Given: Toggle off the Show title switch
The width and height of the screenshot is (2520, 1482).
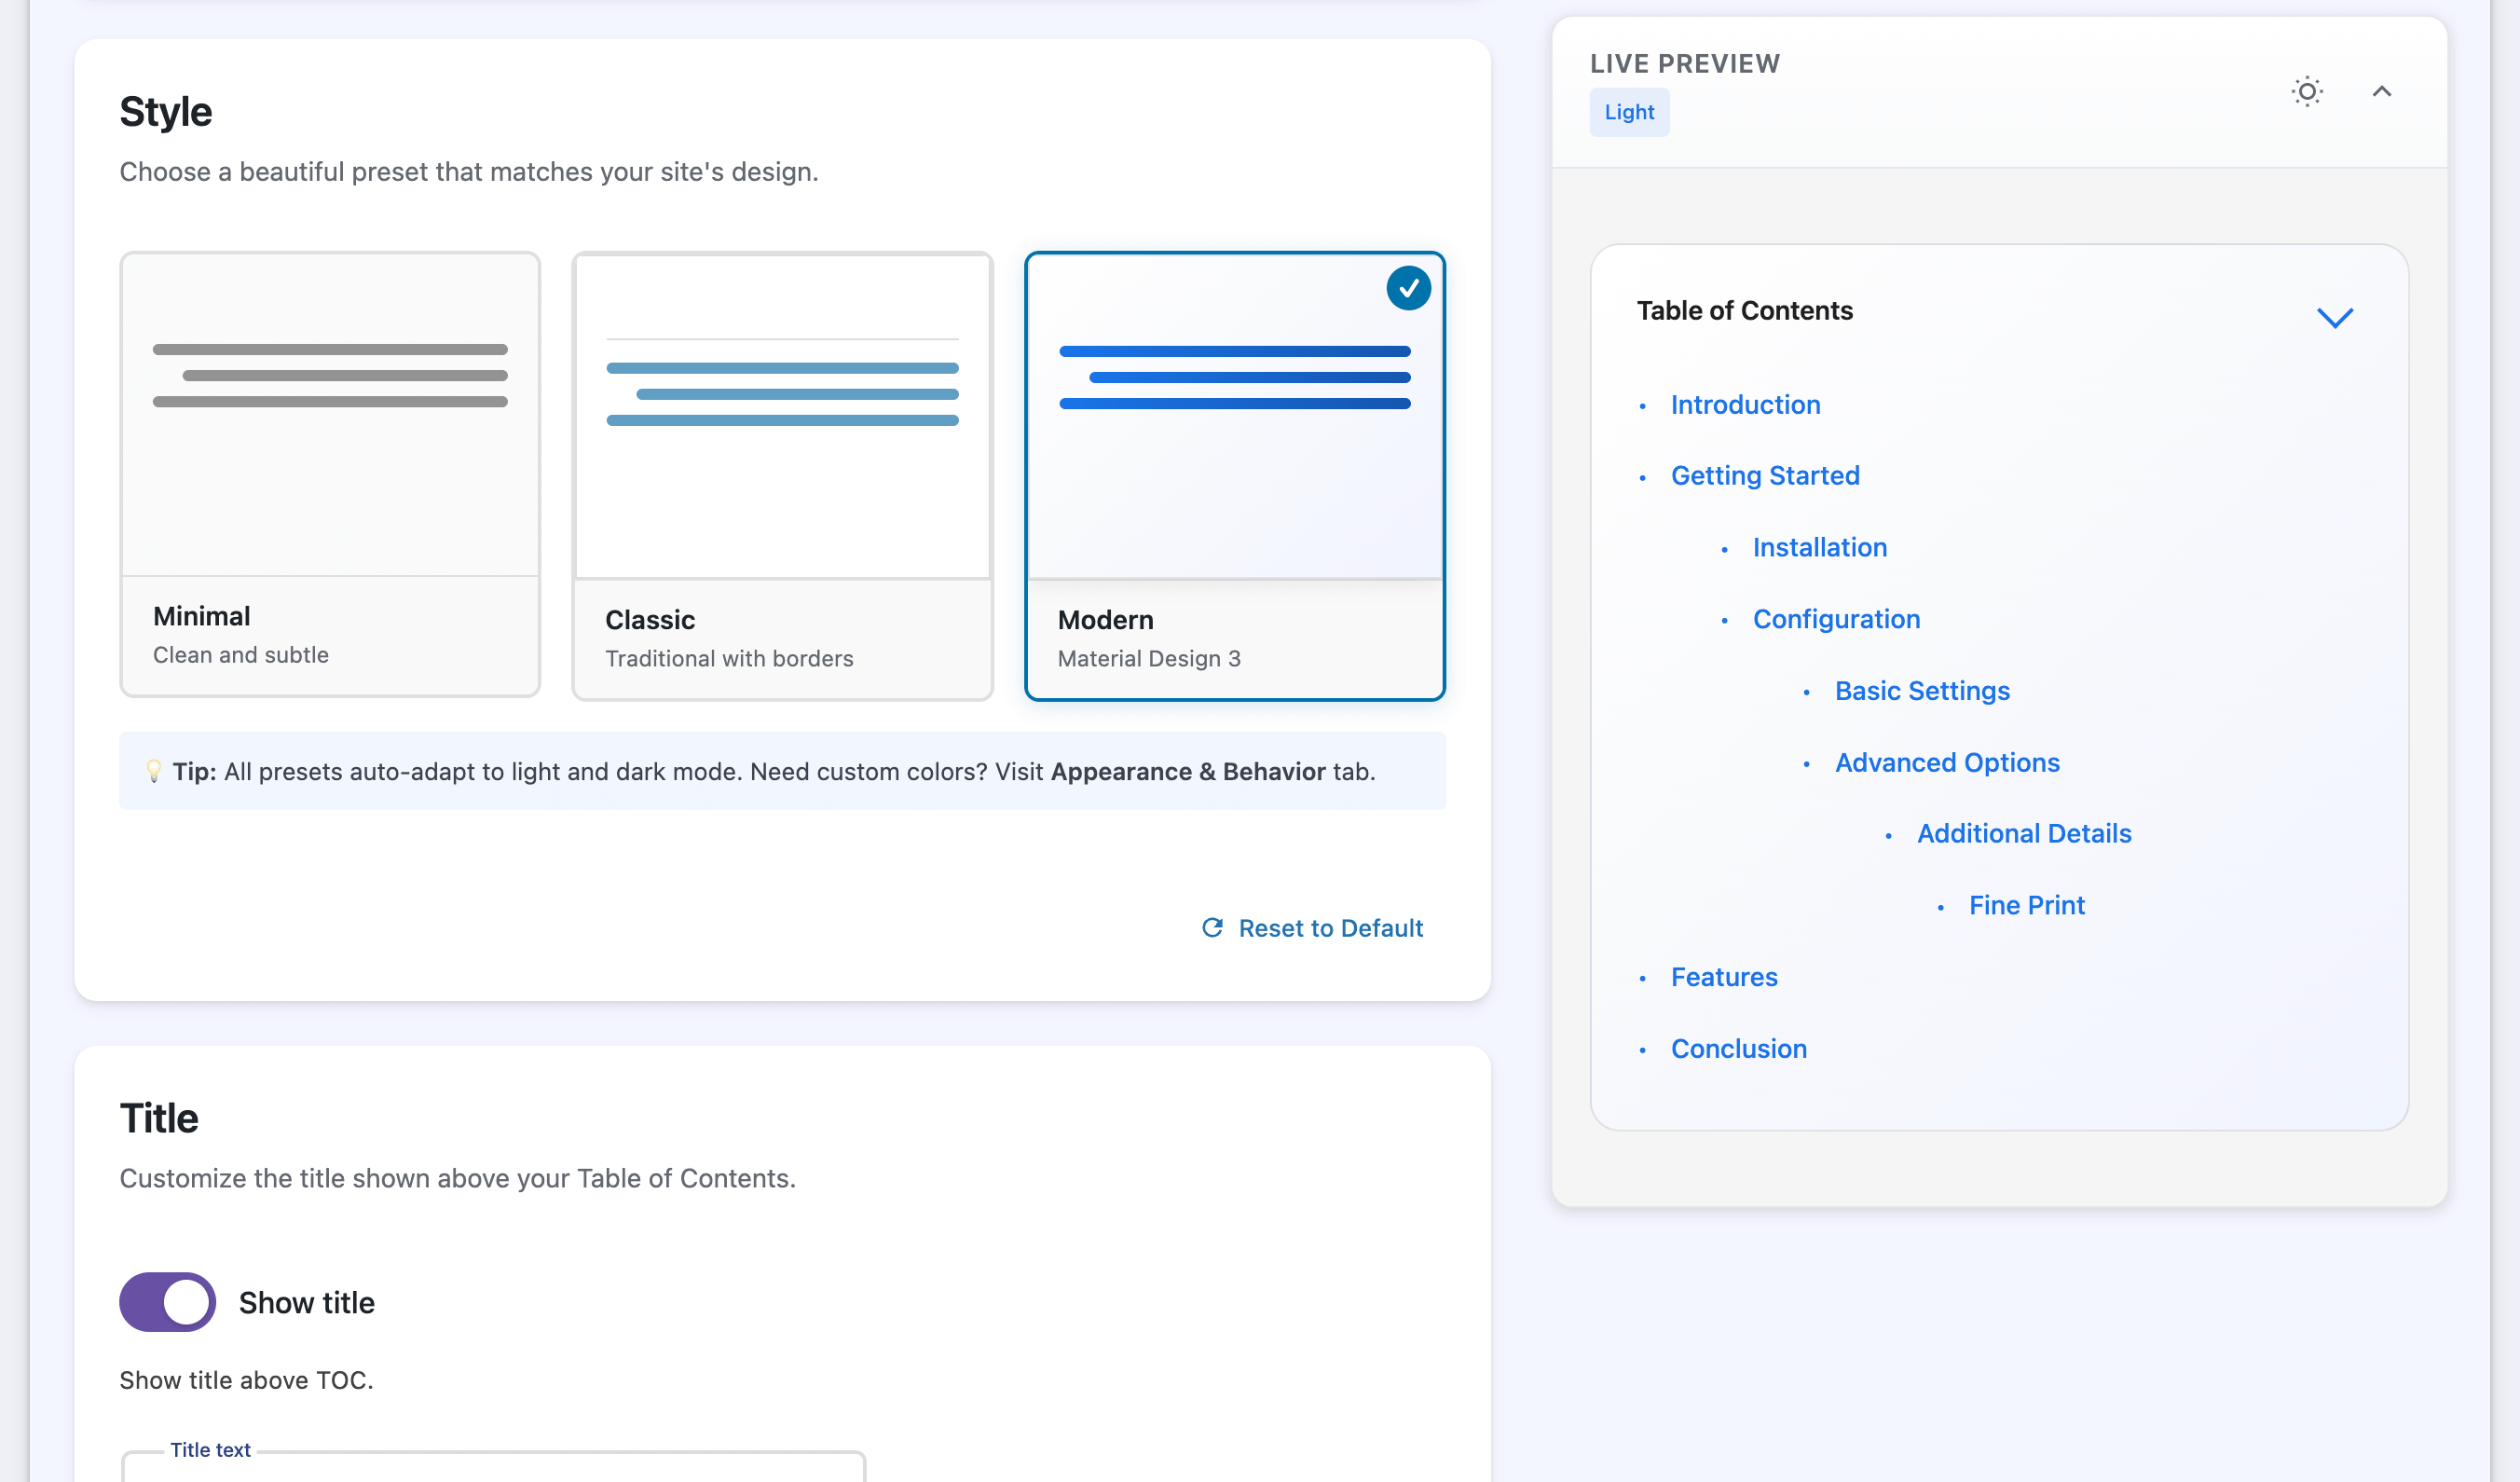Looking at the screenshot, I should (x=167, y=1302).
